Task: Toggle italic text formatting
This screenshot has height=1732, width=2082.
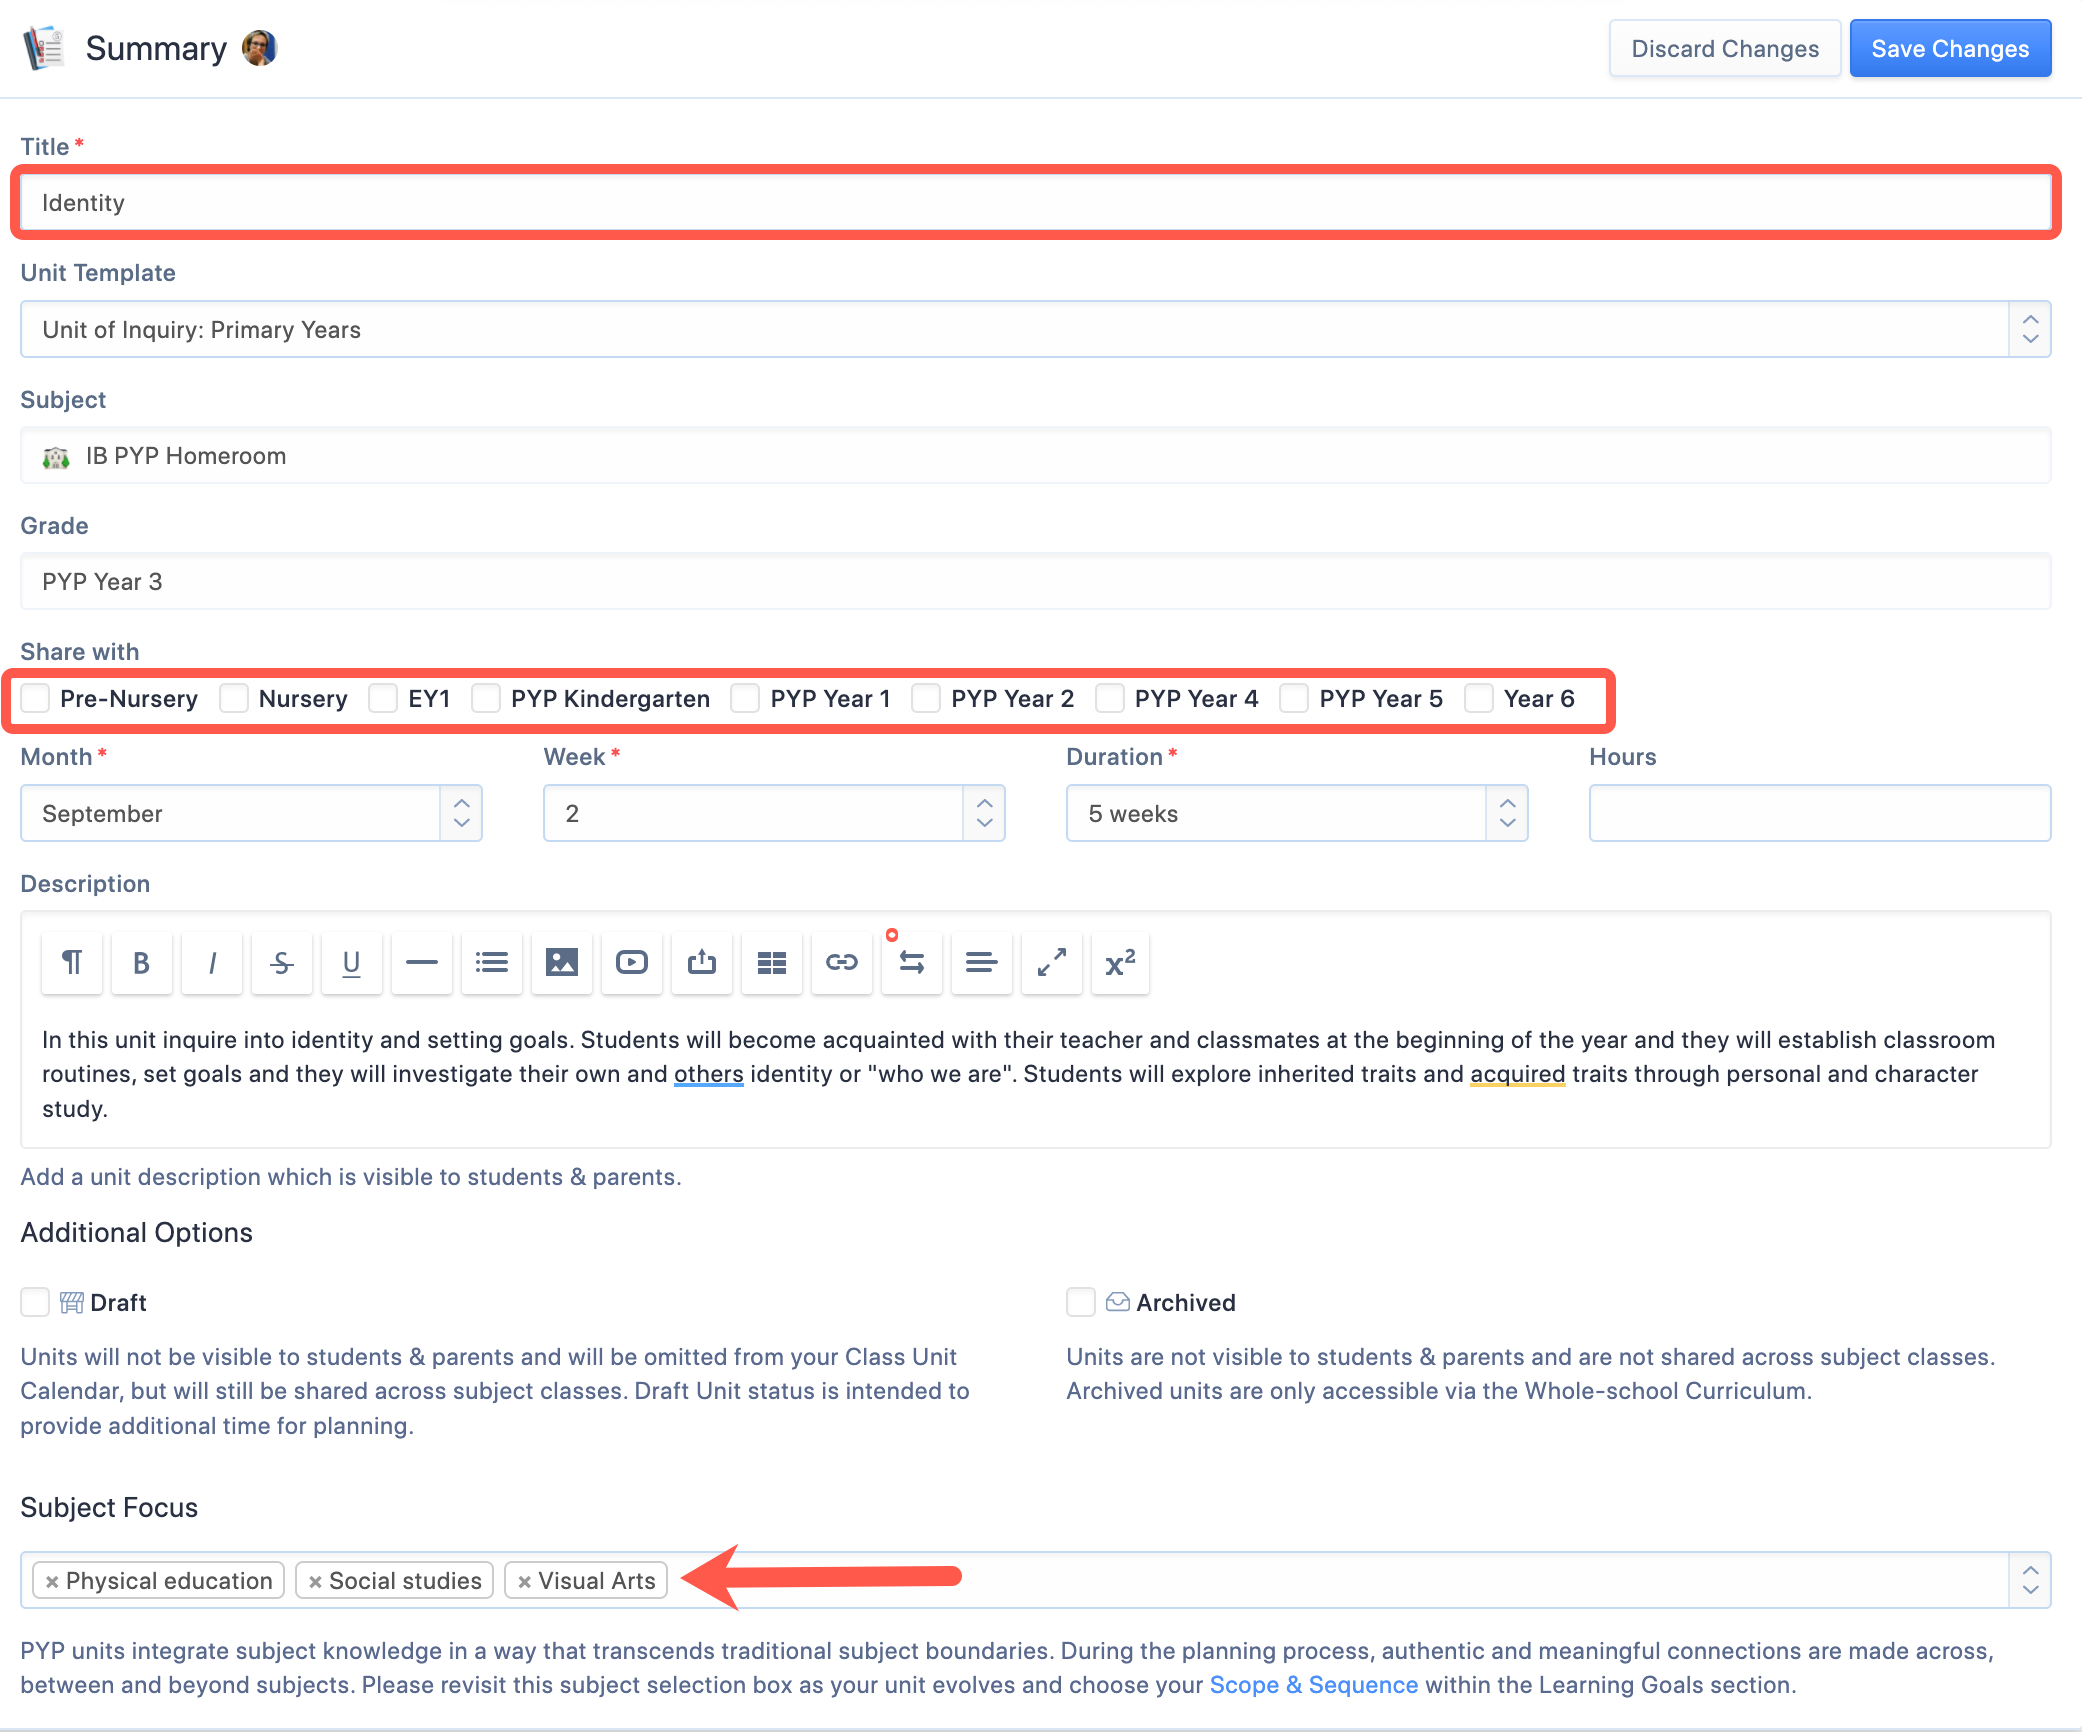Action: point(211,963)
